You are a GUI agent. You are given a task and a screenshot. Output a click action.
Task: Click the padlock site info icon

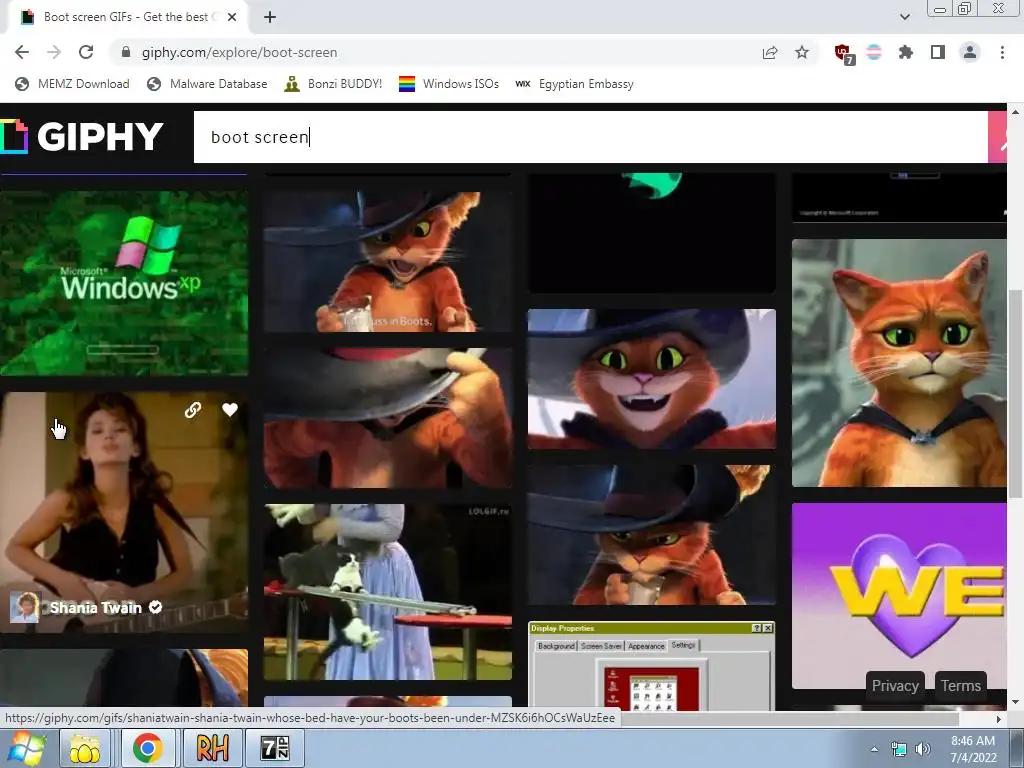126,52
